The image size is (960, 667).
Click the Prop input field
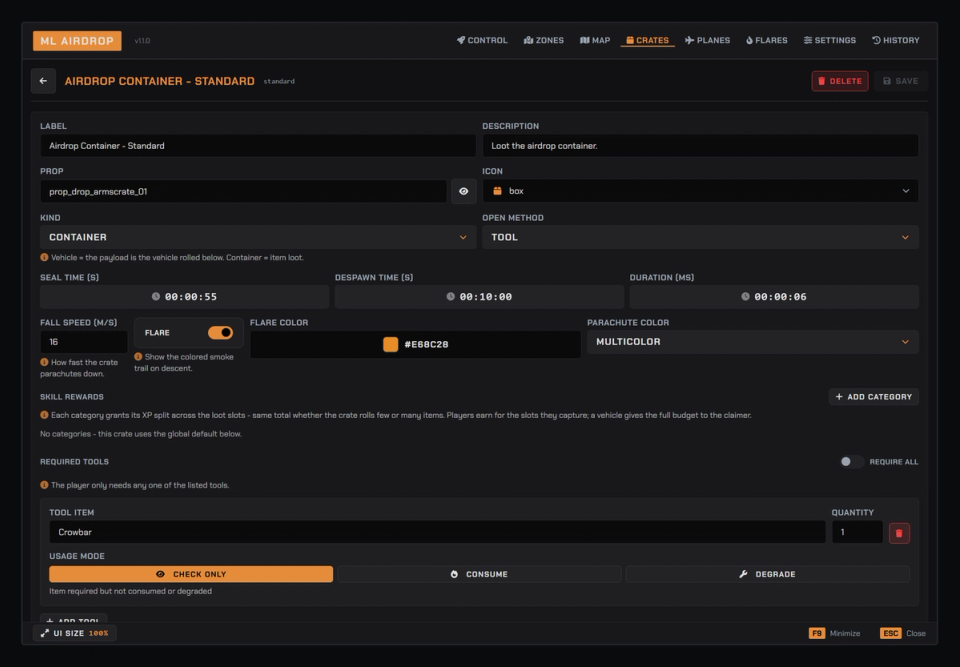click(243, 191)
